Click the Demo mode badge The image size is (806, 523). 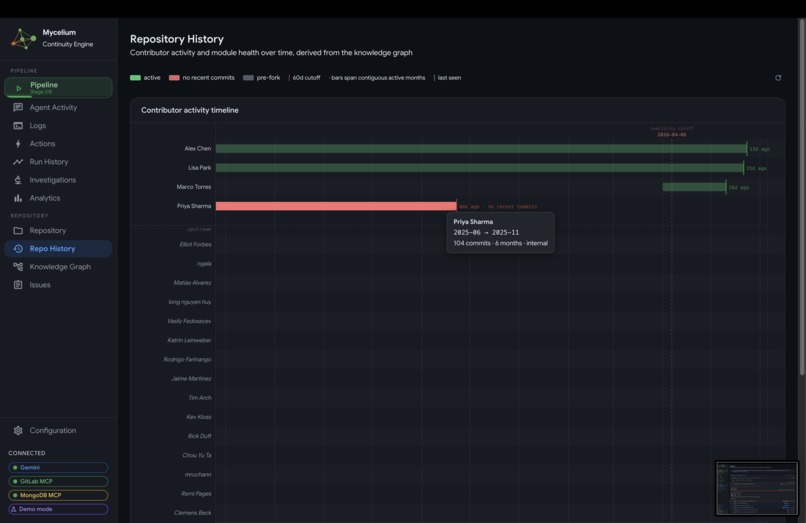(58, 509)
